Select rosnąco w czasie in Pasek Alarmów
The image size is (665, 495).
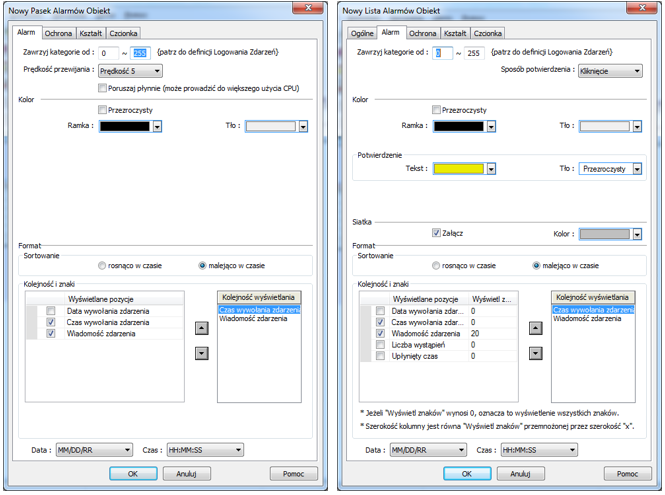102,266
